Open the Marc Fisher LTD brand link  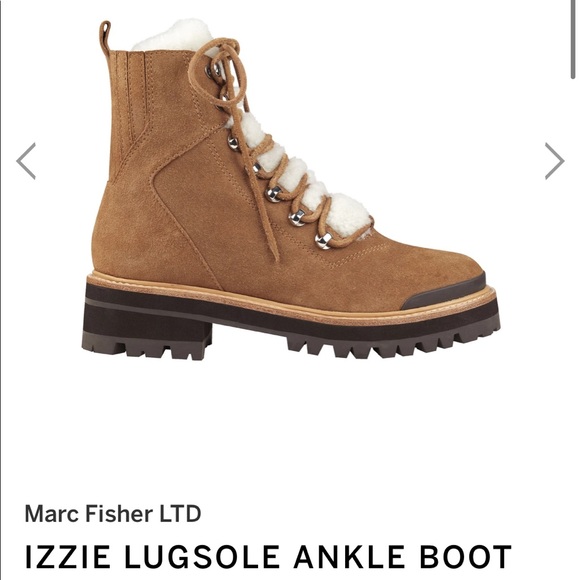click(x=113, y=513)
